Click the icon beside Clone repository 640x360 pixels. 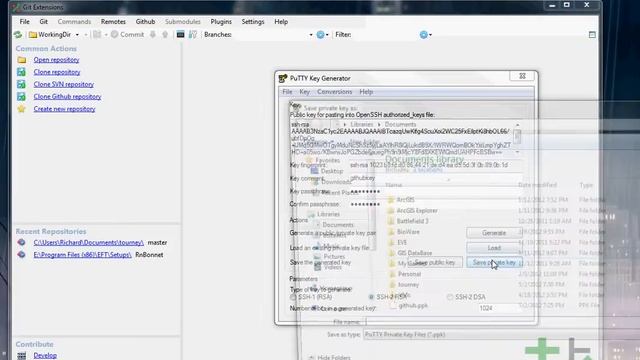[22, 72]
